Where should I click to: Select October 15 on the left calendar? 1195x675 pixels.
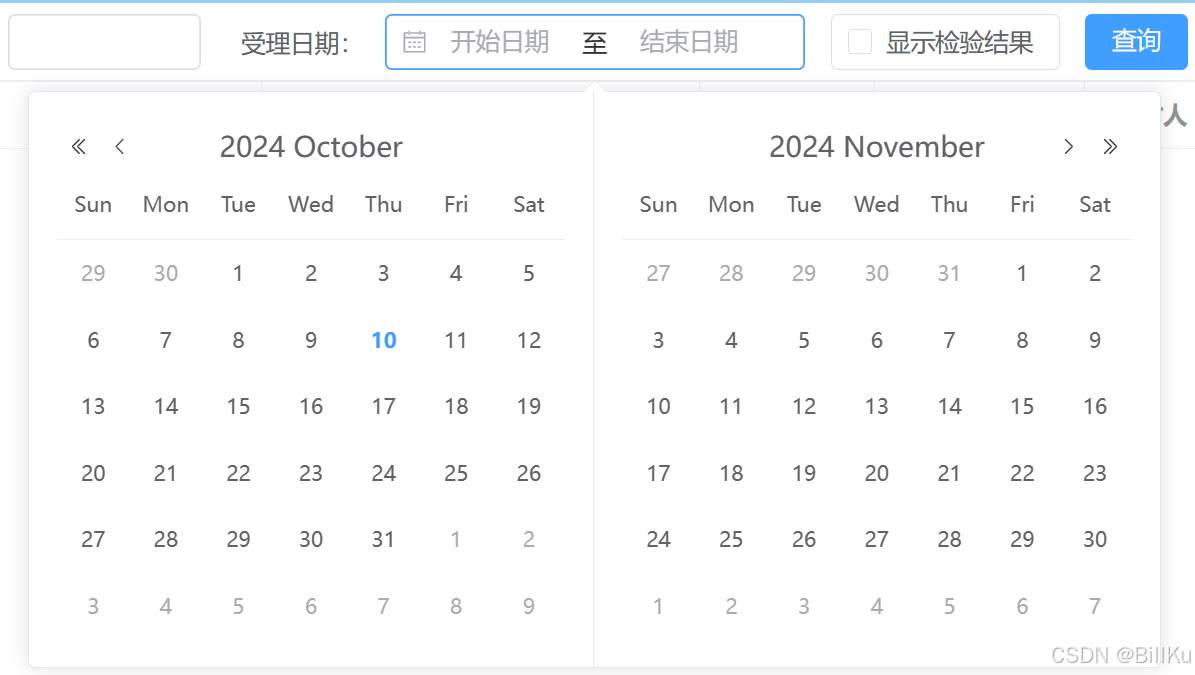(238, 406)
